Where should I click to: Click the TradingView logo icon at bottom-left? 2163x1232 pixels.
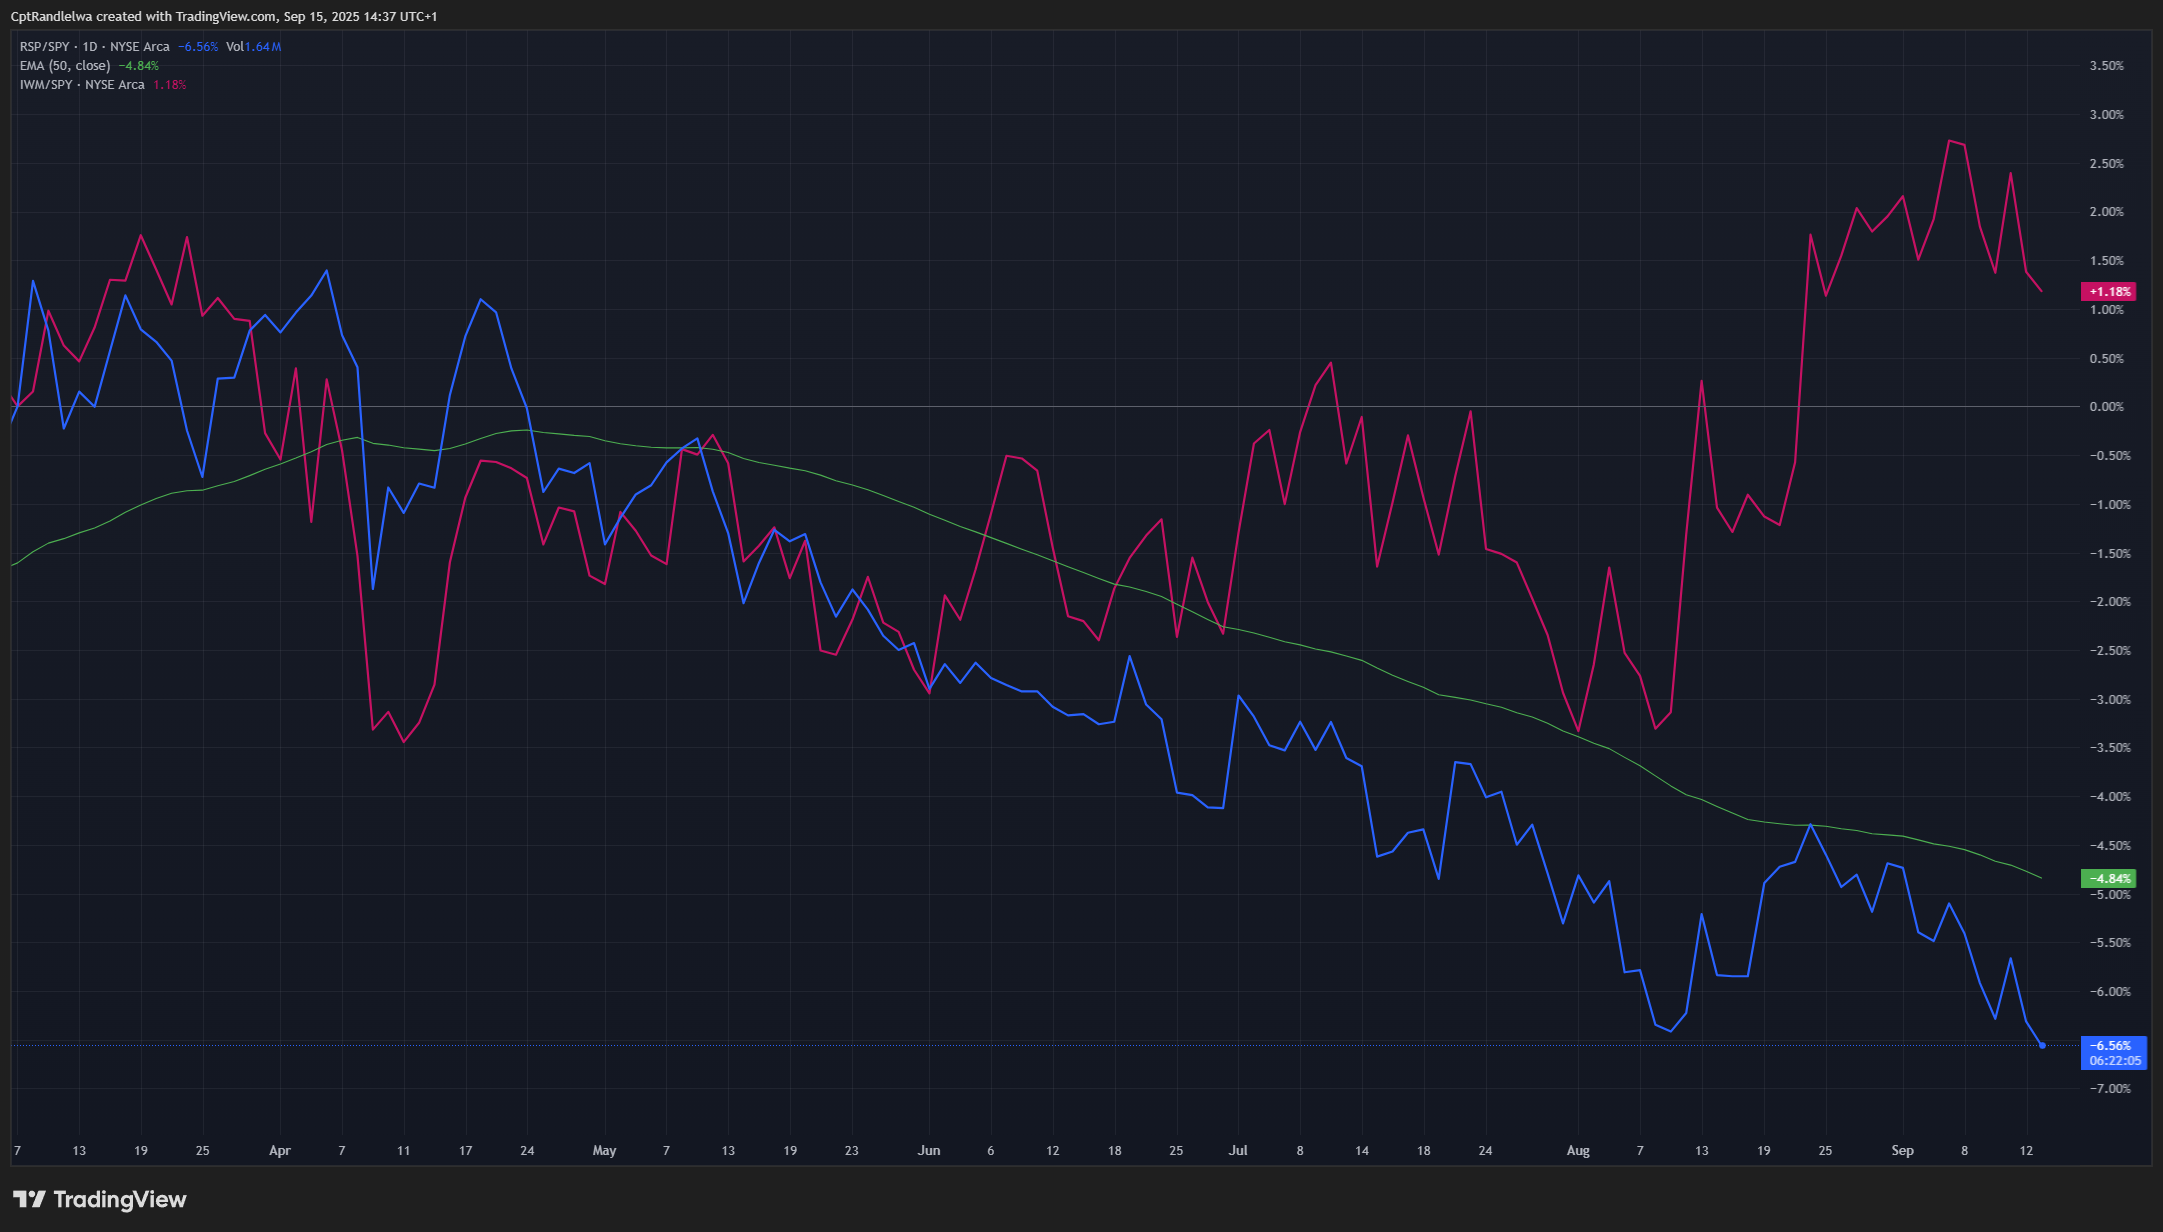point(29,1199)
